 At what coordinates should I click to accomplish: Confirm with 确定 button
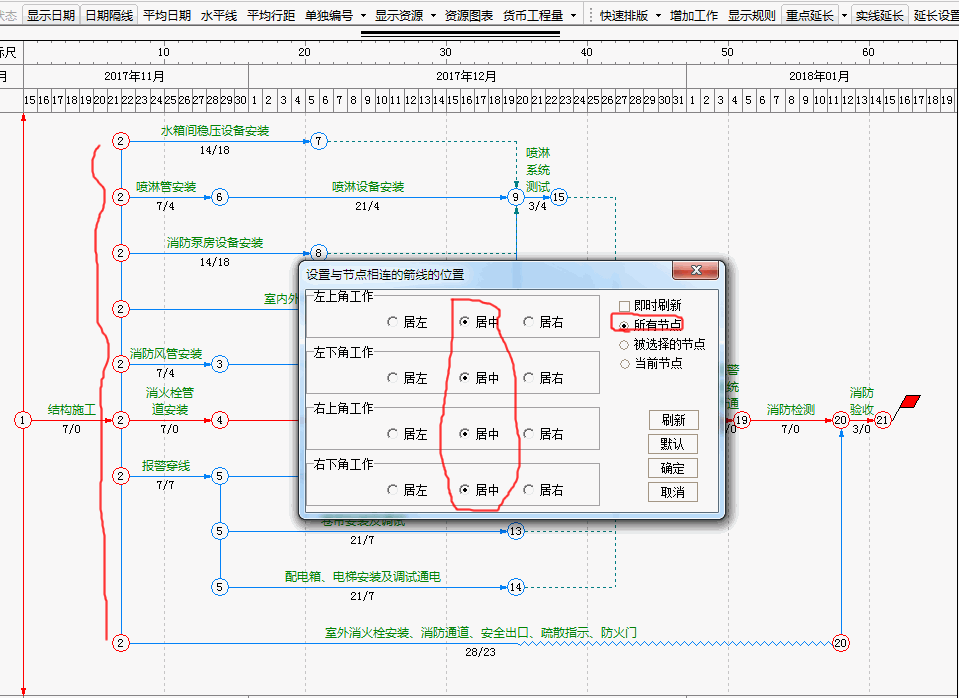click(673, 468)
